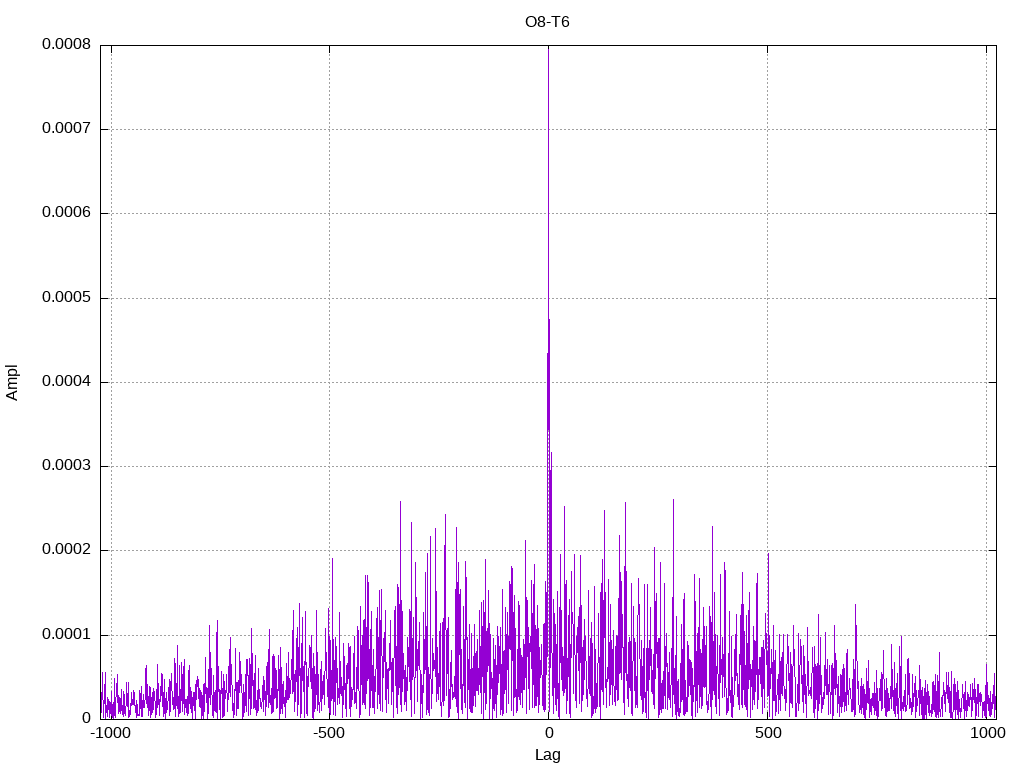
Task: Click the Y-axis label Ampl
Action: [12, 383]
